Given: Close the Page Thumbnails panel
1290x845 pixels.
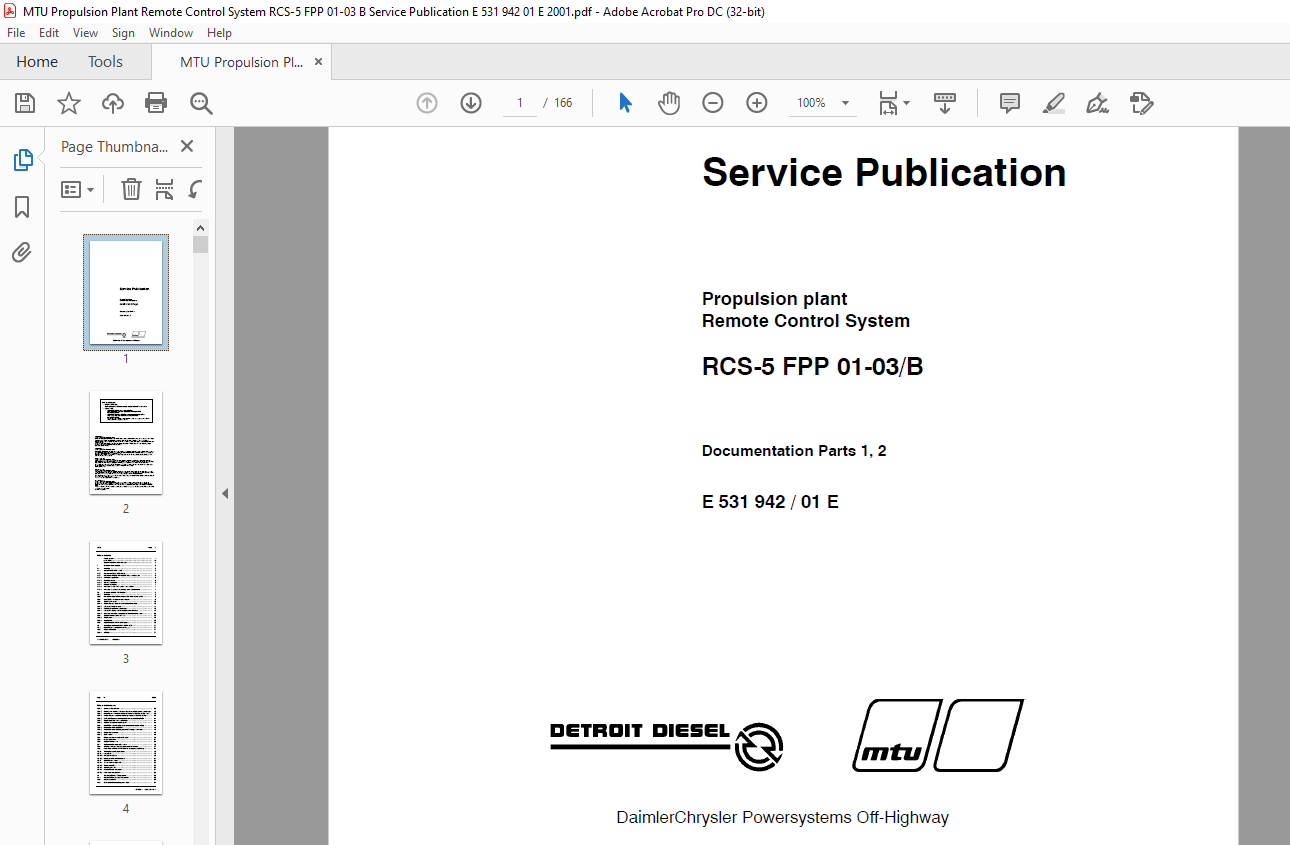Looking at the screenshot, I should click(187, 146).
